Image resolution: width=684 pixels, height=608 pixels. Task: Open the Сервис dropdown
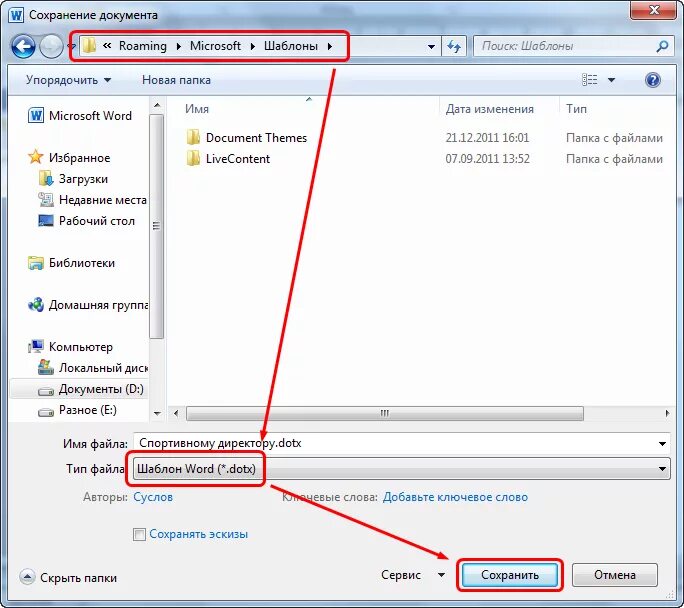413,575
